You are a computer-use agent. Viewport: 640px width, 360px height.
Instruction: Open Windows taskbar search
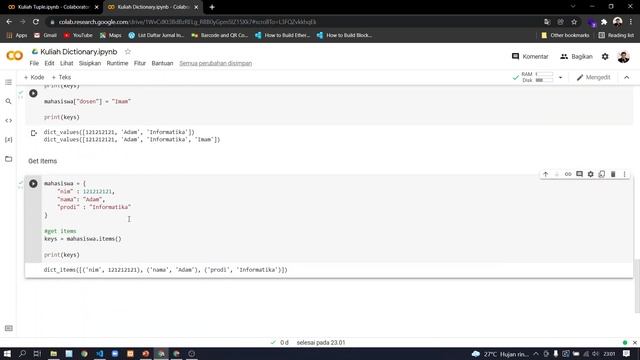(22, 353)
